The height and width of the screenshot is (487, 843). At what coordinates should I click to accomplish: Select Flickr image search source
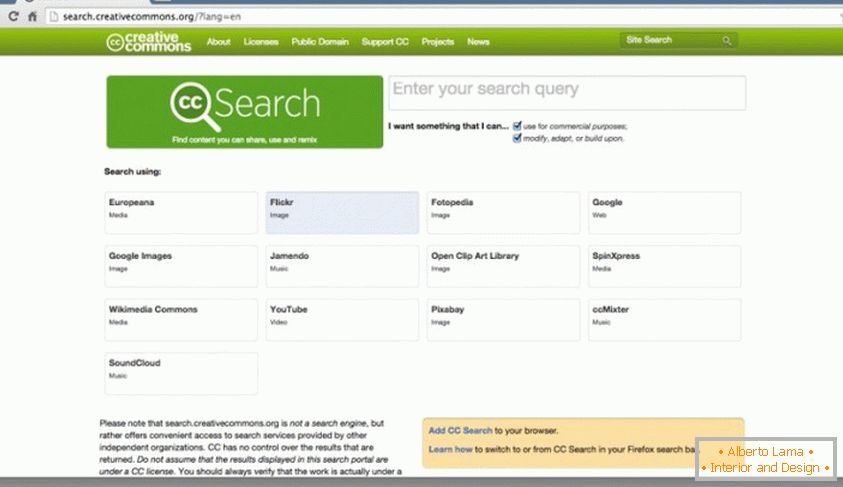coord(342,212)
